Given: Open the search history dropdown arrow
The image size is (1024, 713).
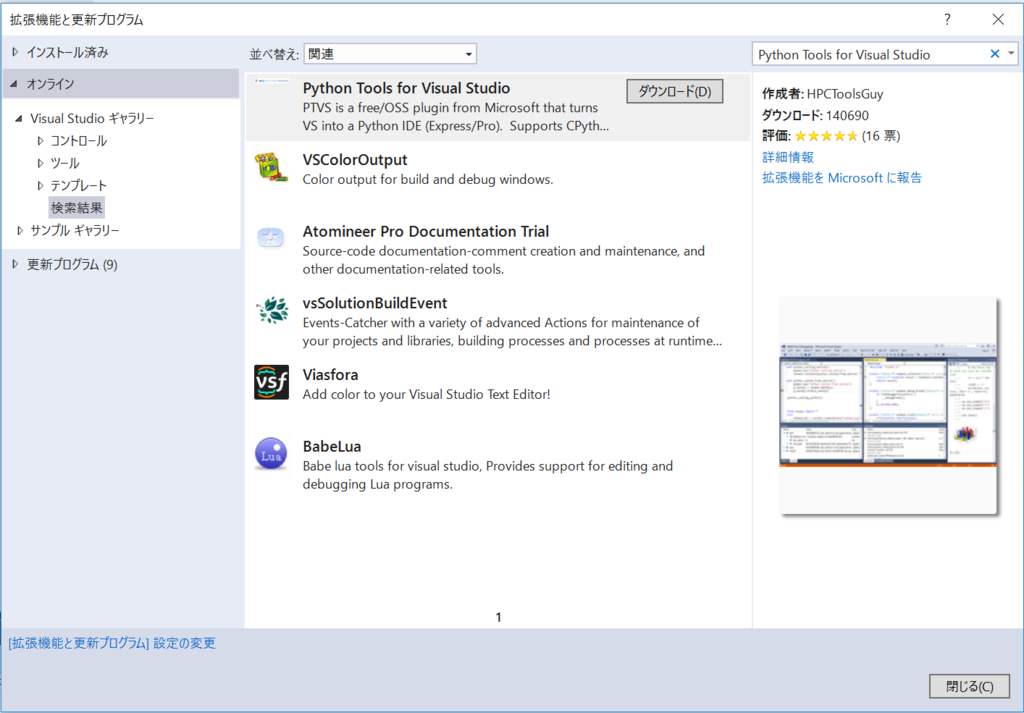Looking at the screenshot, I should pyautogui.click(x=1011, y=54).
